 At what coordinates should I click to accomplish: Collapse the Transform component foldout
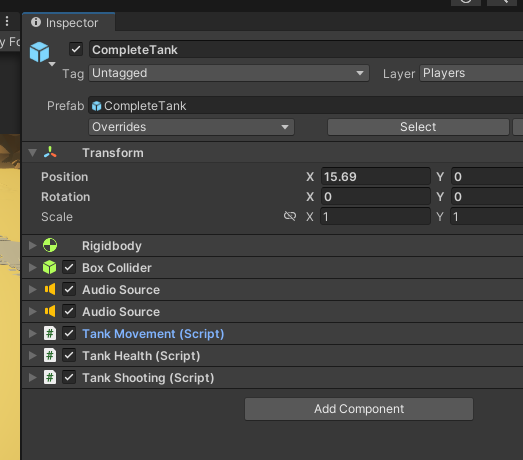[x=32, y=153]
